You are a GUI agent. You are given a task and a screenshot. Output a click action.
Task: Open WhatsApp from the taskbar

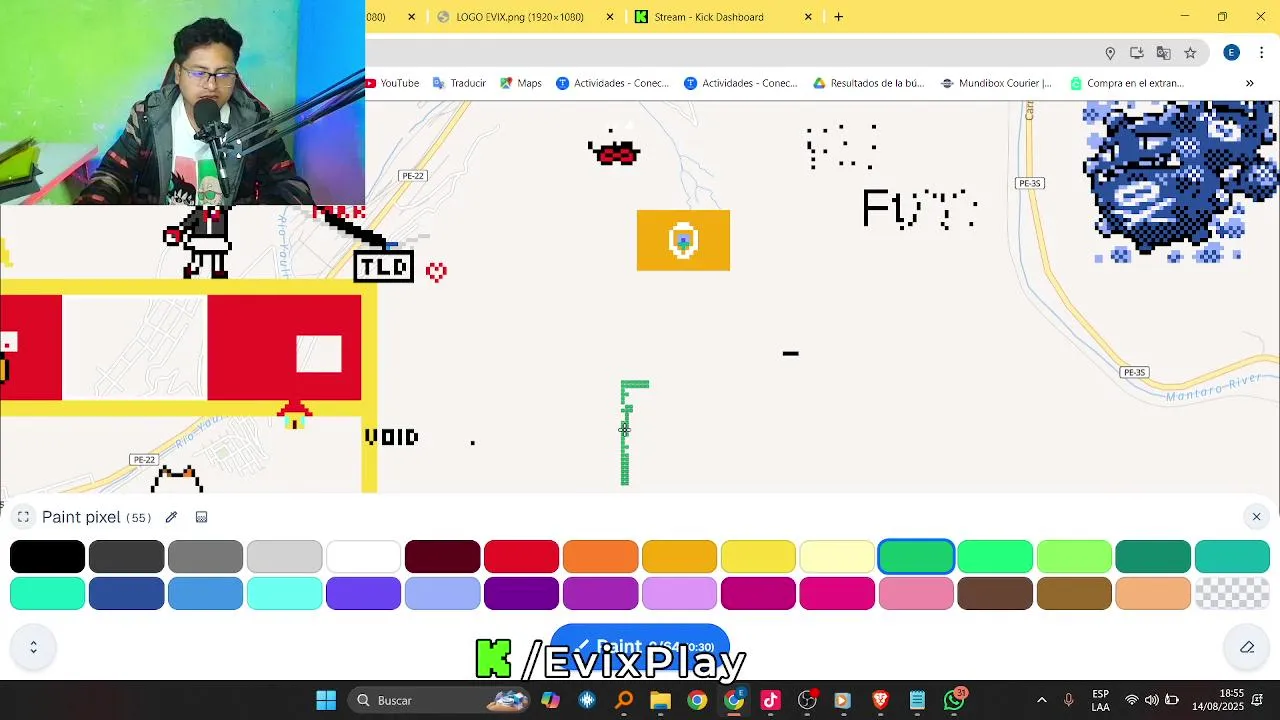click(x=954, y=700)
